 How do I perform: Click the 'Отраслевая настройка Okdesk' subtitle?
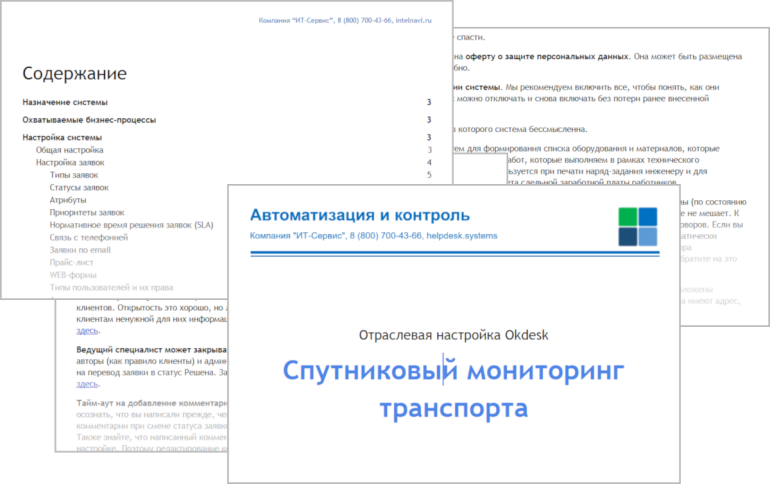coord(453,335)
